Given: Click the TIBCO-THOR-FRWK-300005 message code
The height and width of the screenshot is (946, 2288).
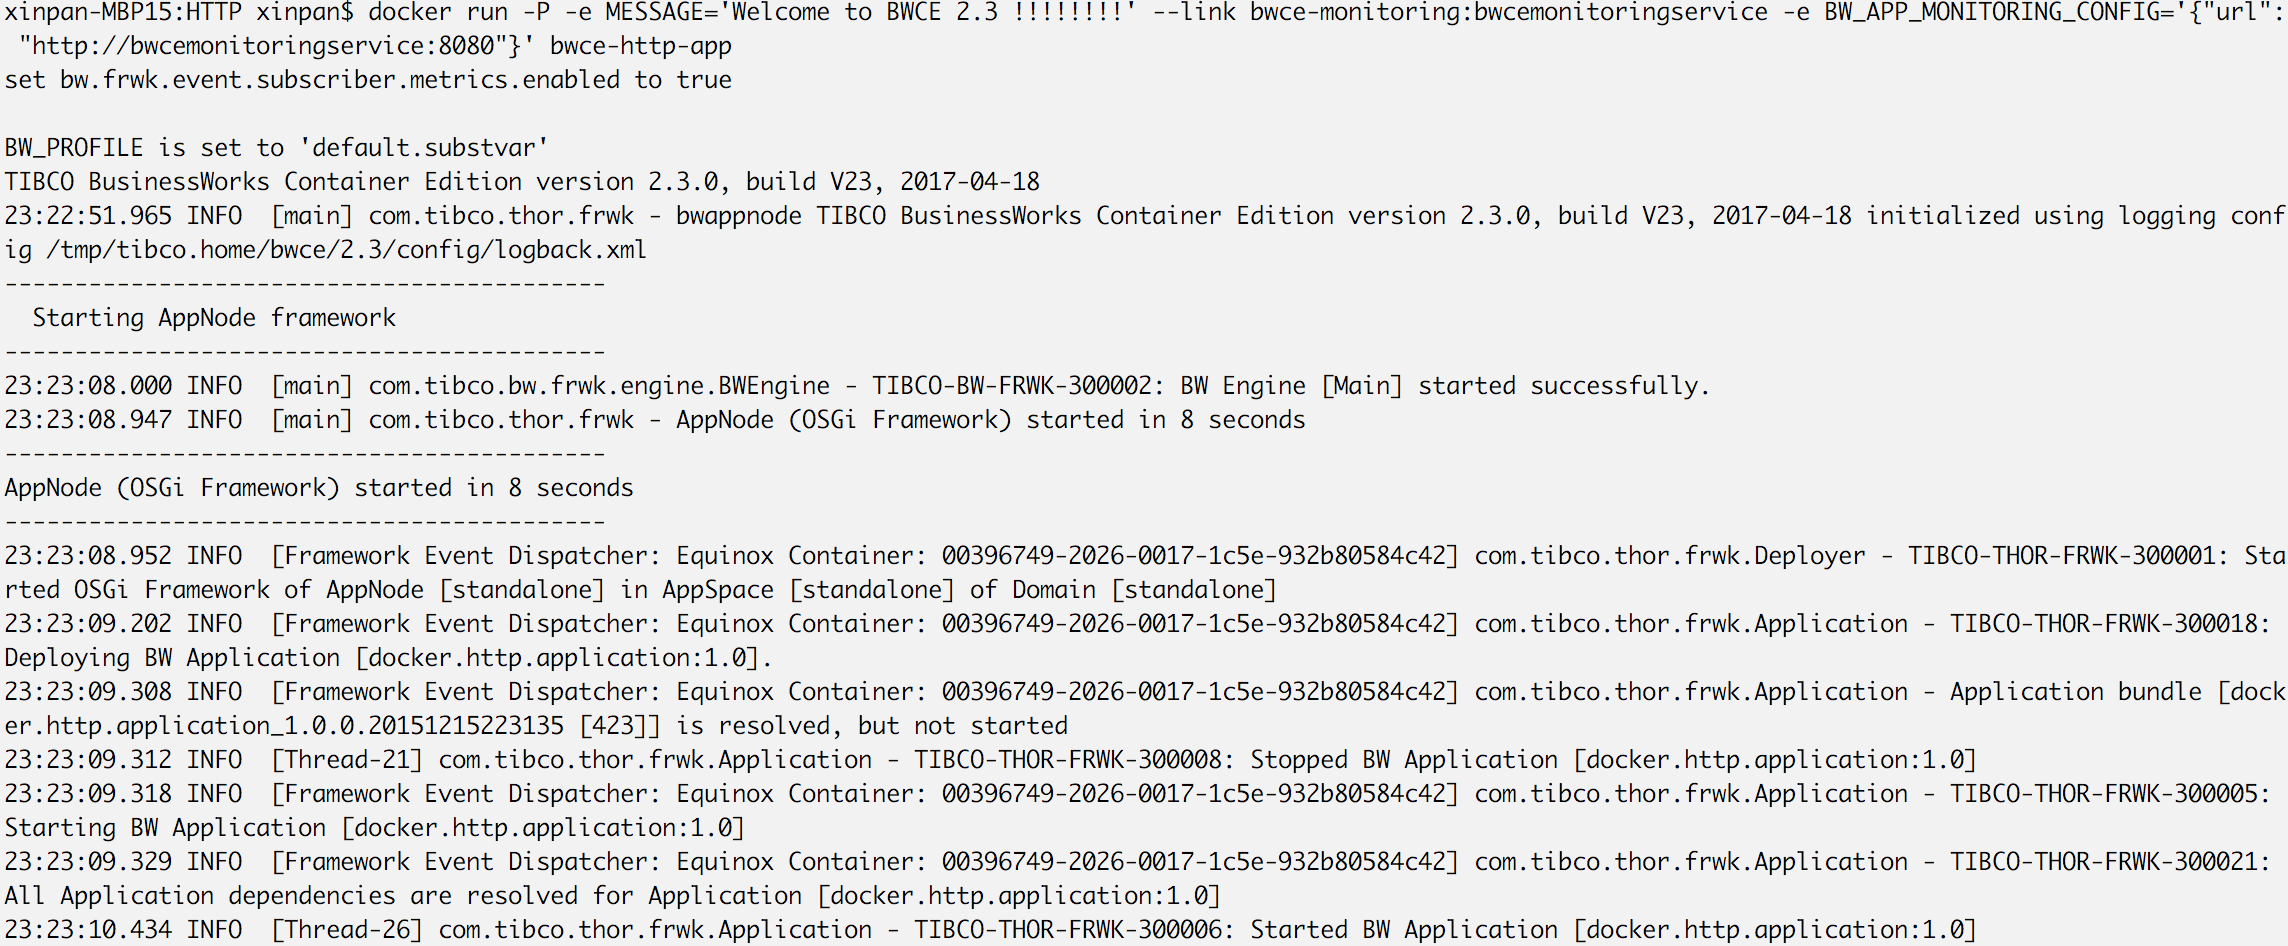Looking at the screenshot, I should click(x=2104, y=794).
